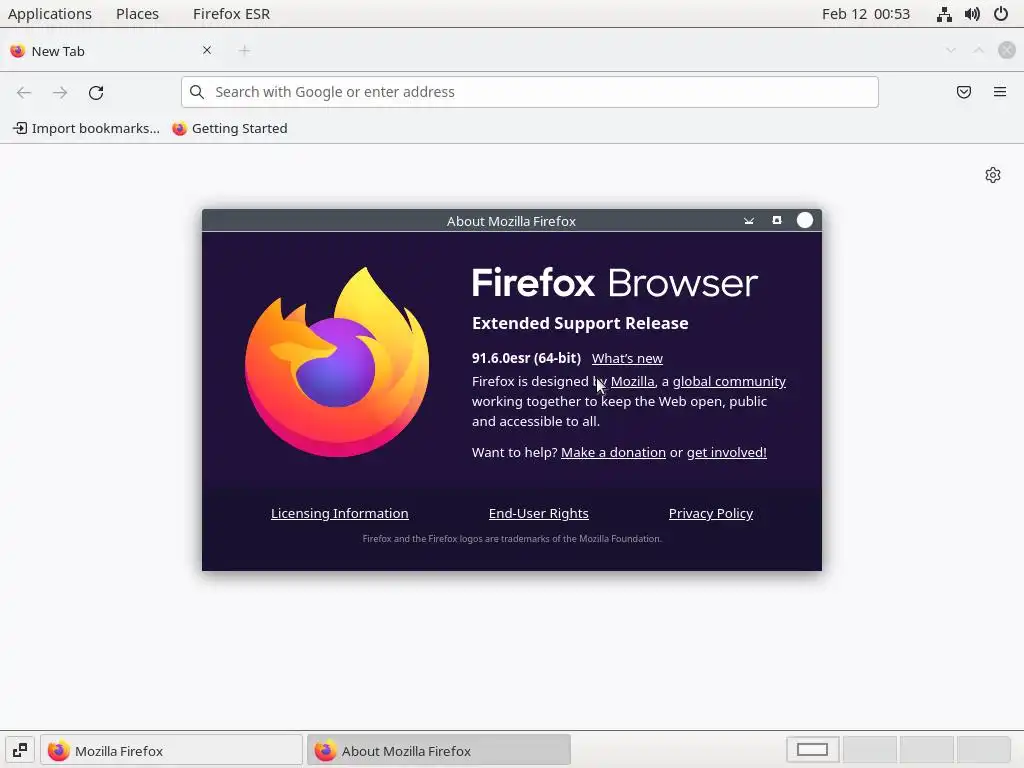1024x768 pixels.
Task: Click the Mozilla Foundation trademark notice text
Action: (x=512, y=539)
